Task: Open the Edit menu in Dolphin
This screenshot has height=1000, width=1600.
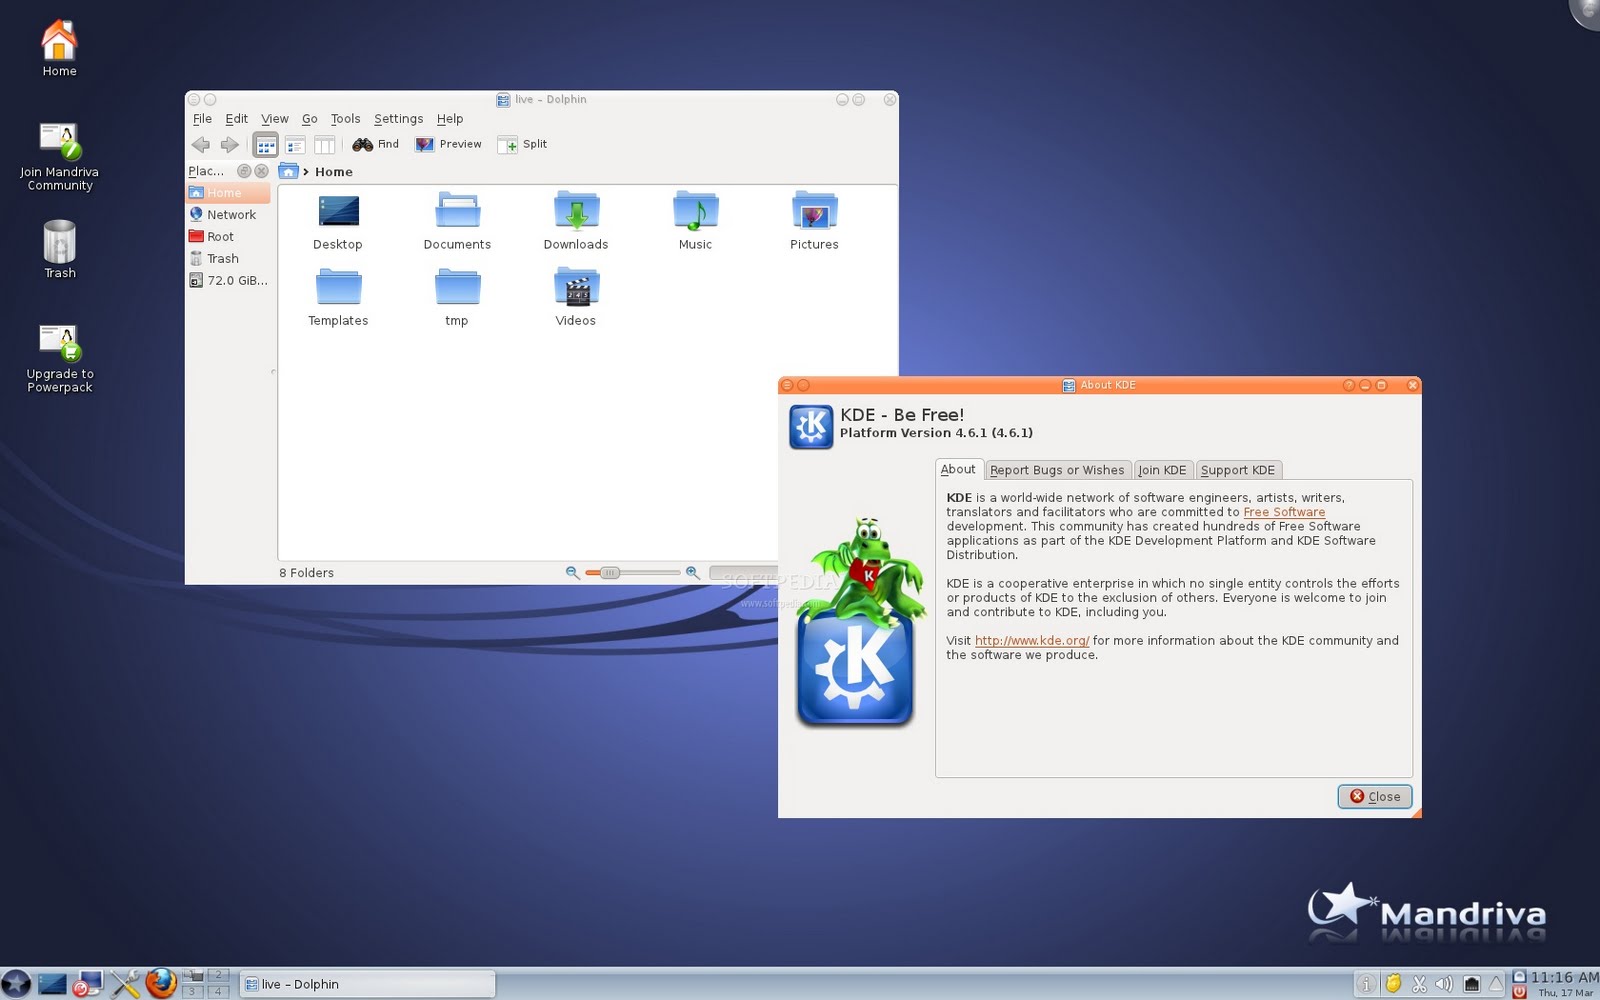Action: pyautogui.click(x=236, y=118)
